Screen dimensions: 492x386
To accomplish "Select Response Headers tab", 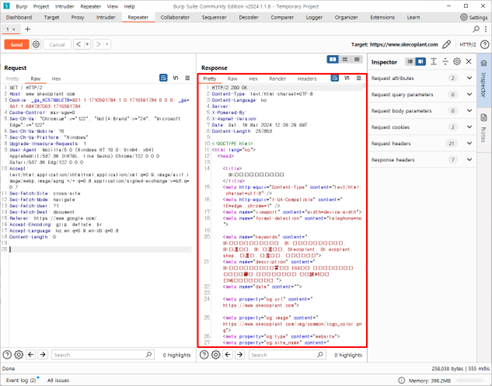I will (x=307, y=79).
